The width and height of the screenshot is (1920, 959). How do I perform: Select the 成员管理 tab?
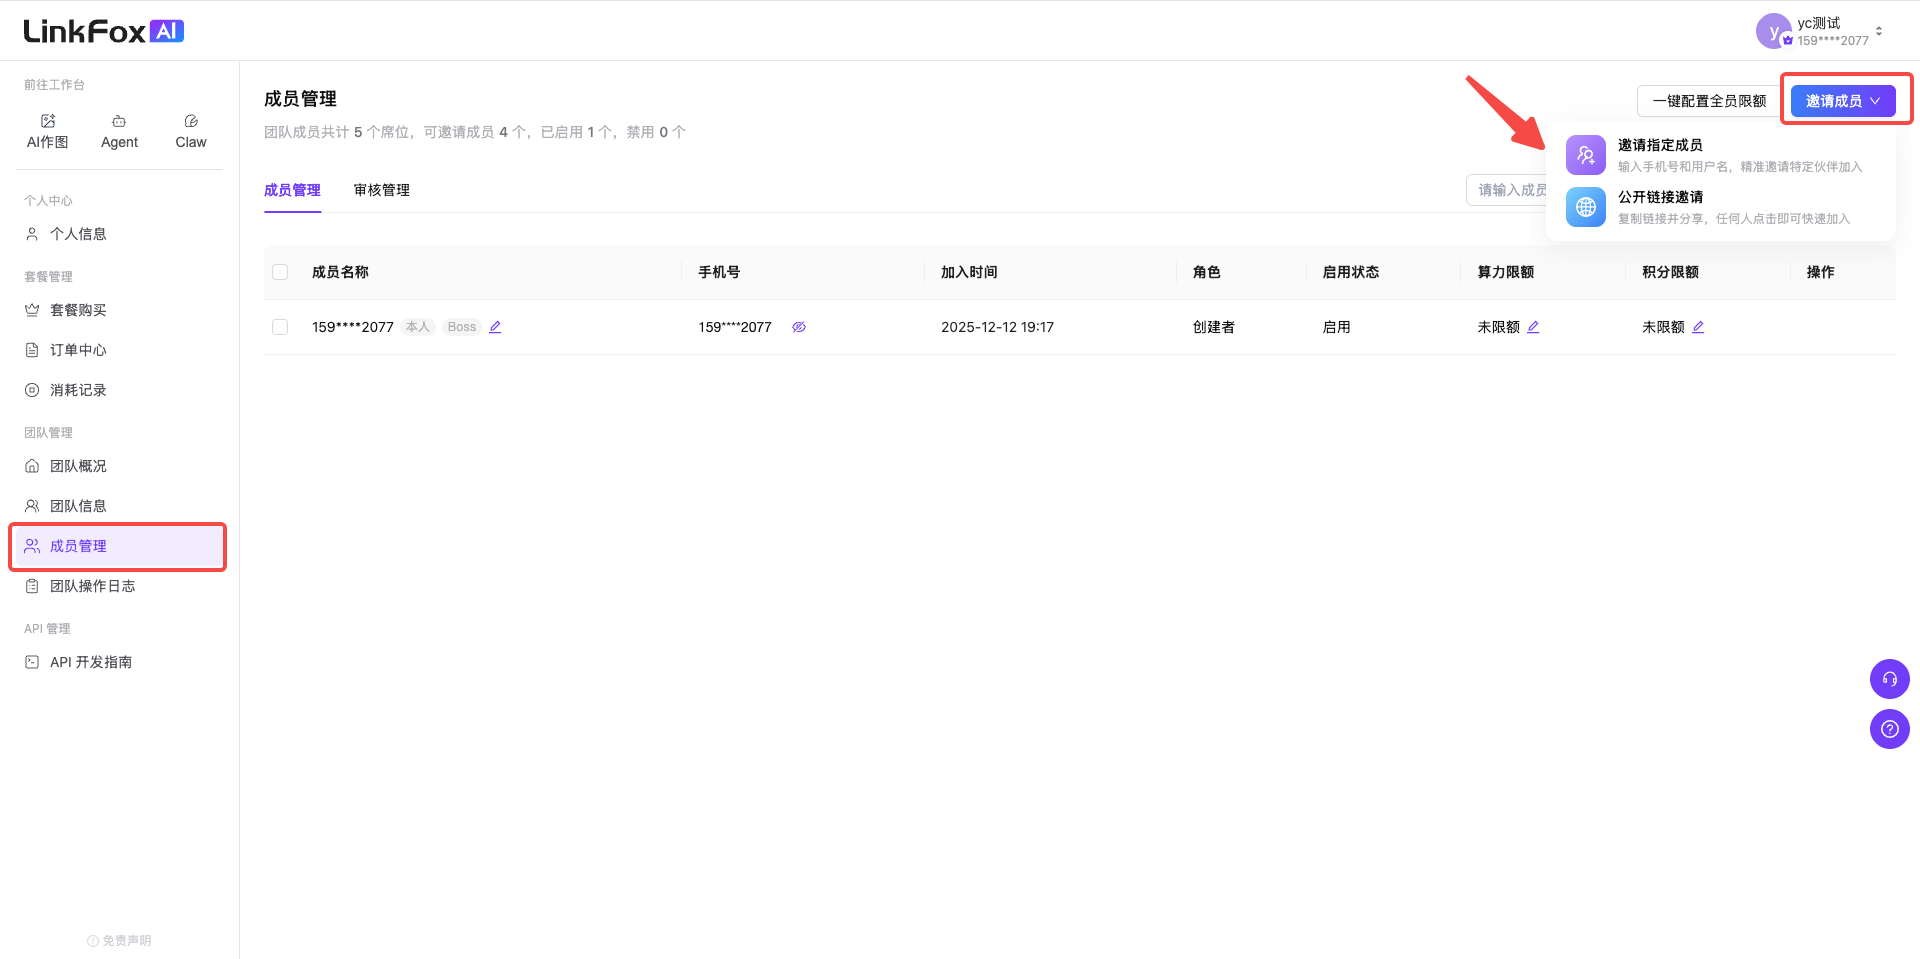click(292, 190)
